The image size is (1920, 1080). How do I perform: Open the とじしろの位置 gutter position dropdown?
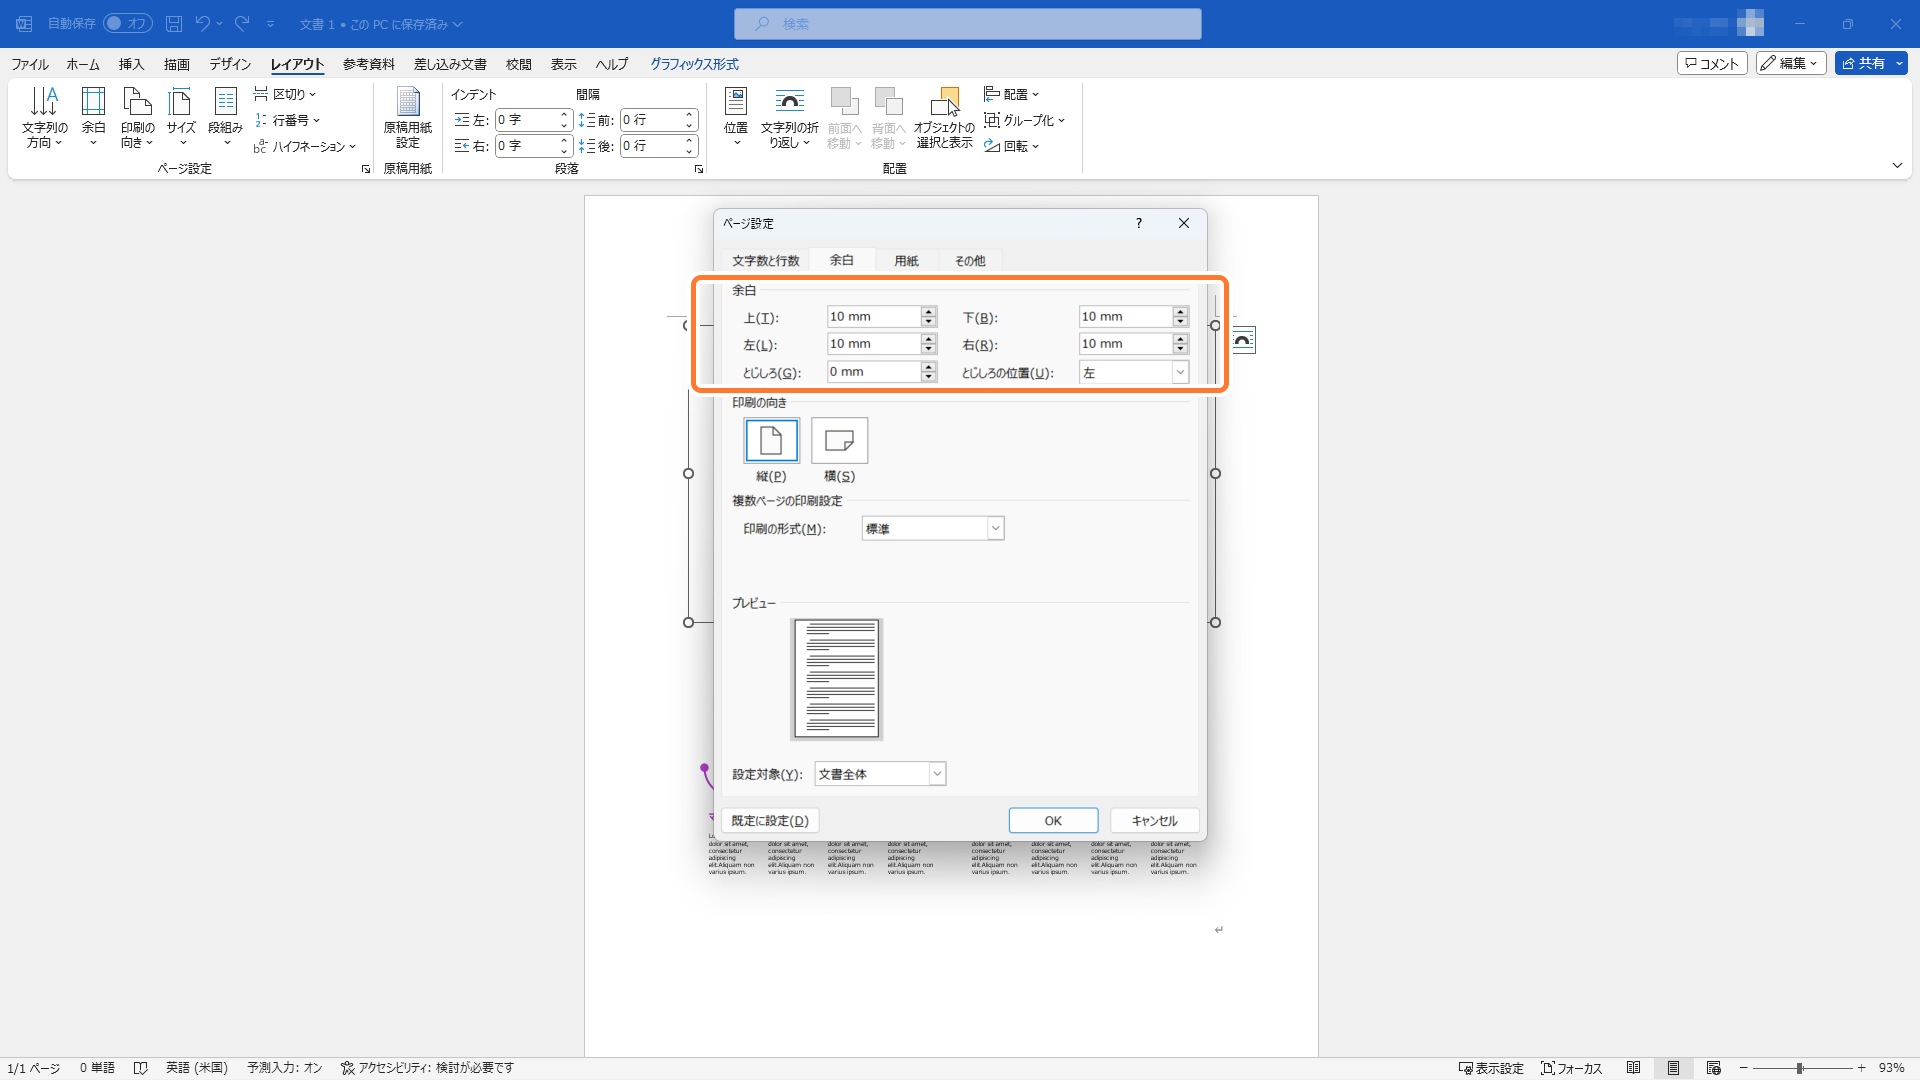1180,371
